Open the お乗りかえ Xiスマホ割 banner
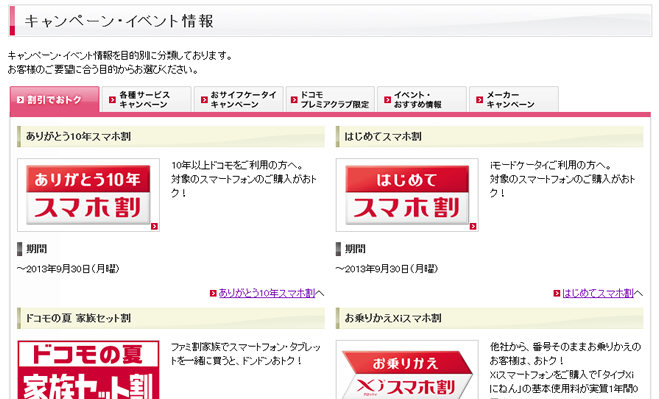Screen dimensions: 659x399 [x=407, y=370]
